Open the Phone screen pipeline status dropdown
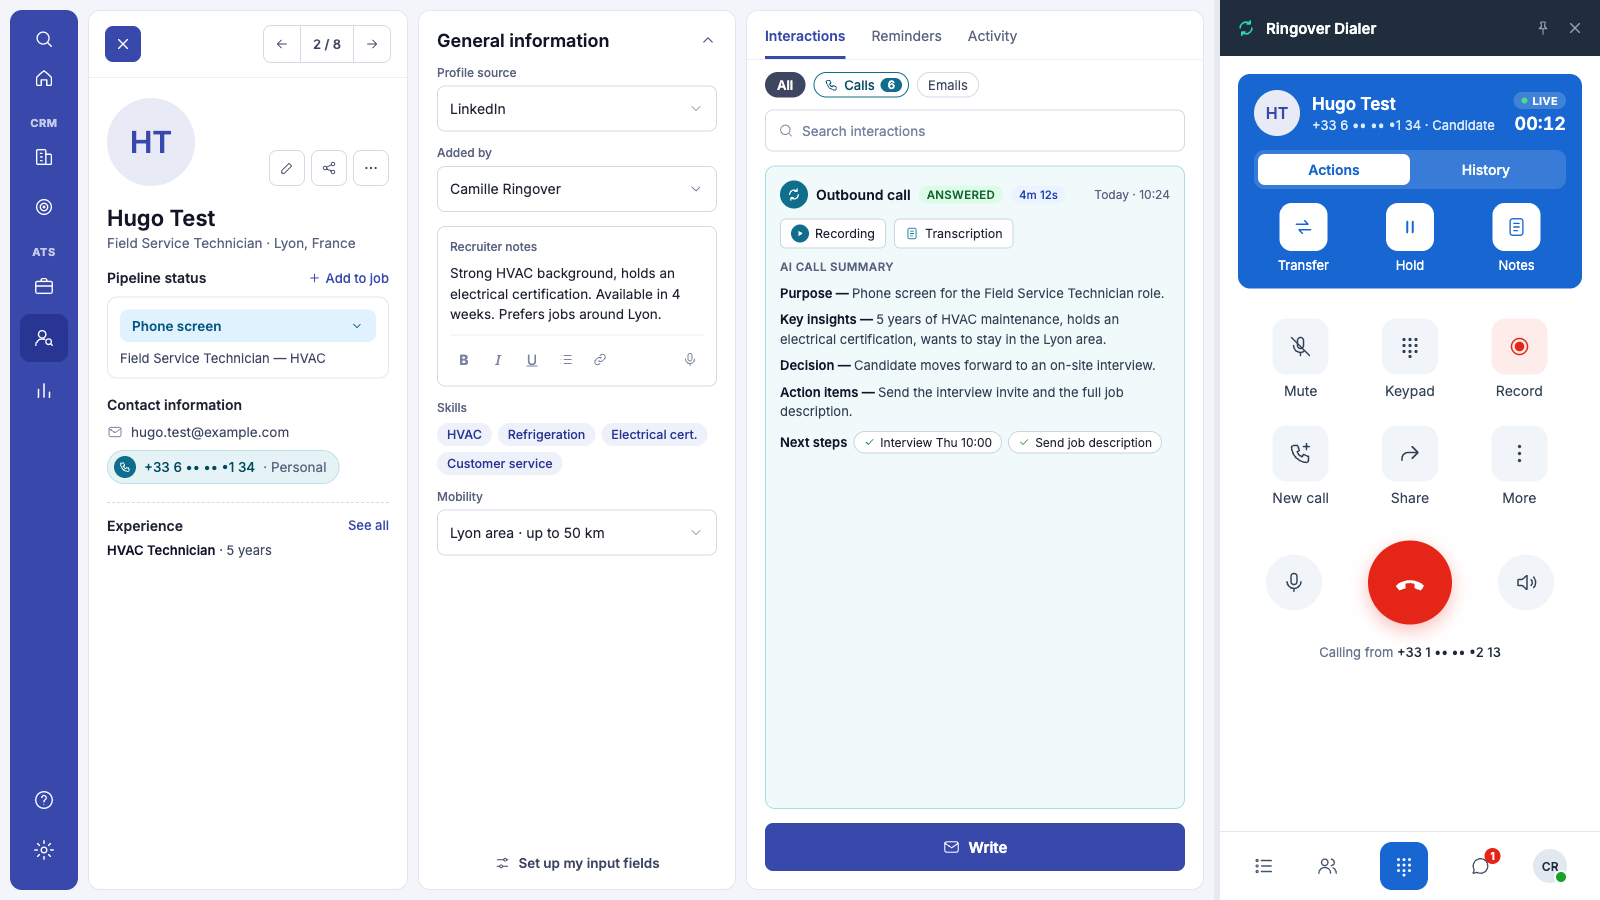Screen dimensions: 1600x900 pos(248,326)
